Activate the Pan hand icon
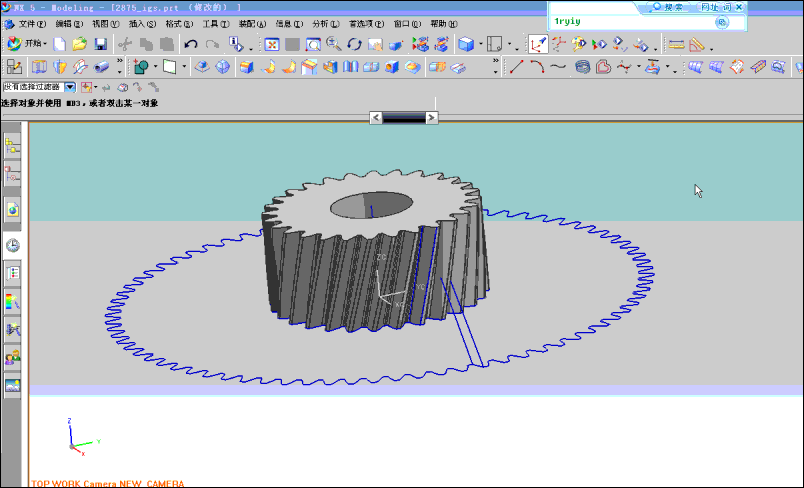This screenshot has width=804, height=488. pyautogui.click(x=375, y=45)
